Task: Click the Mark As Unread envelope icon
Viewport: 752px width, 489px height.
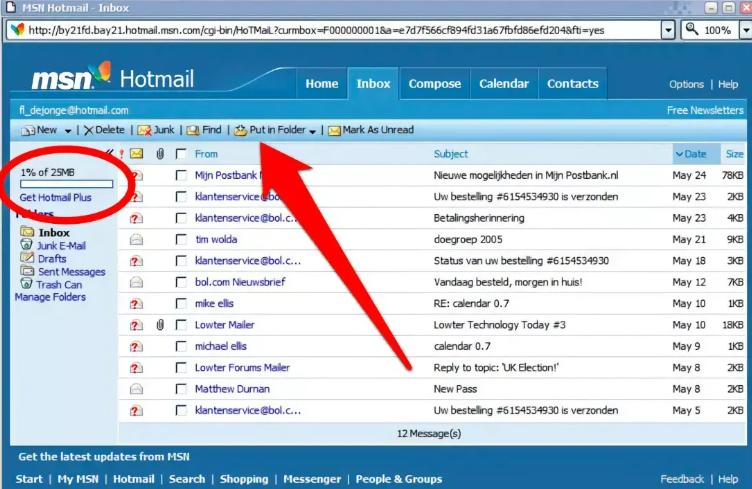Action: tap(334, 130)
